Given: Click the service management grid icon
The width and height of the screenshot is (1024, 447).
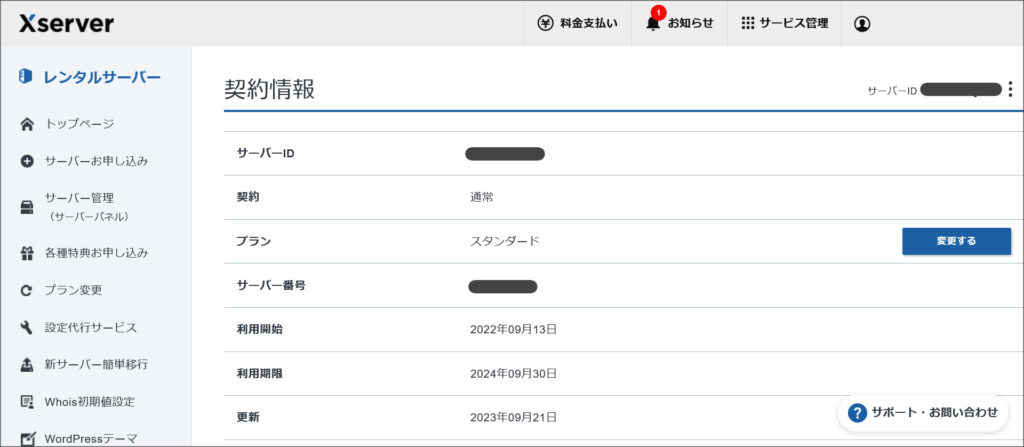Looking at the screenshot, I should click(x=747, y=23).
